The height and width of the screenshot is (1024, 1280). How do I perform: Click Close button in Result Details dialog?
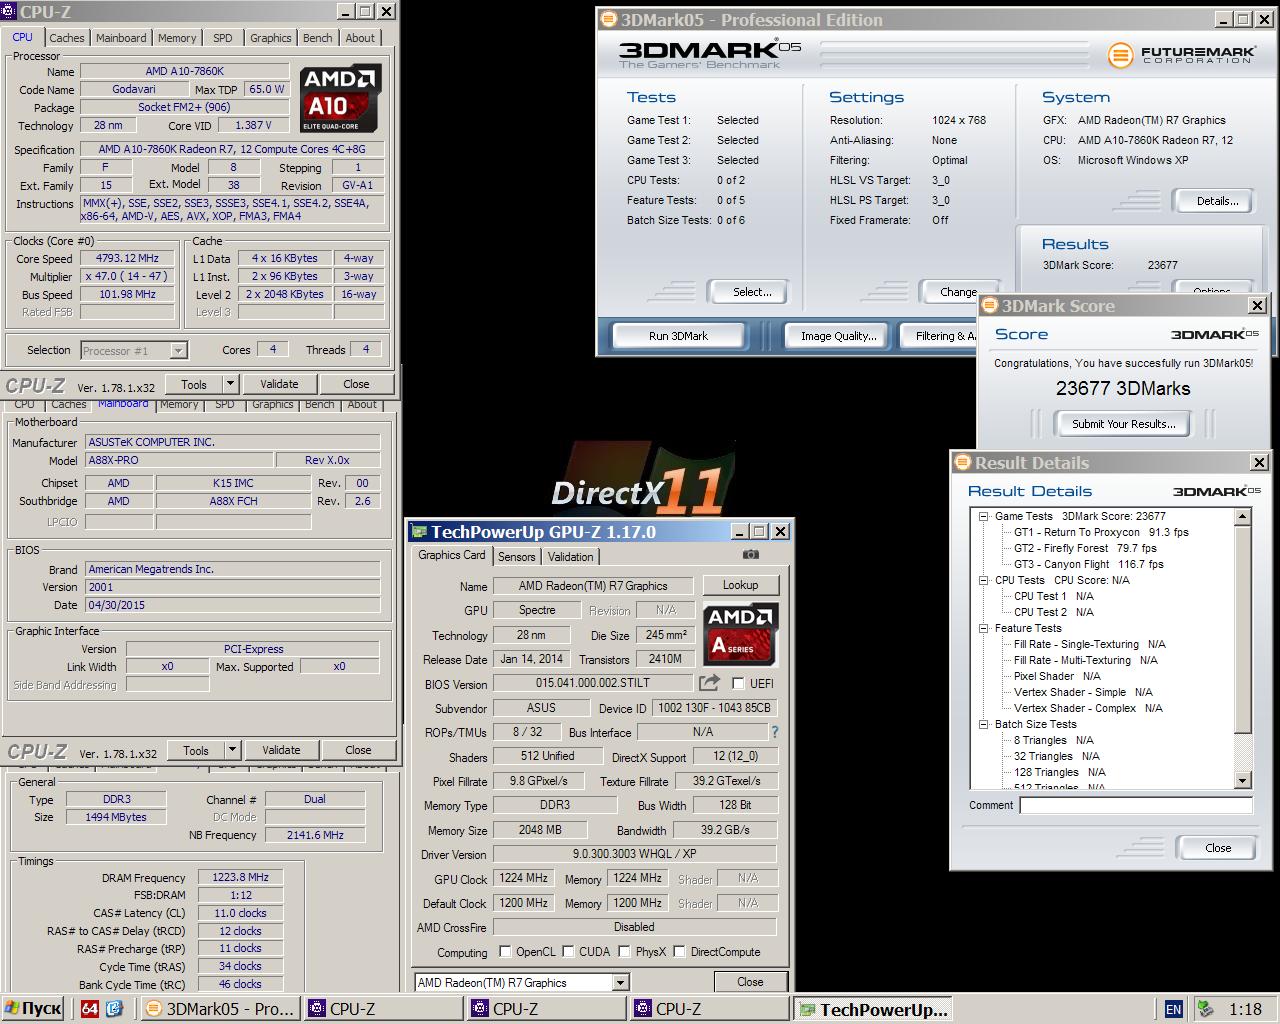pyautogui.click(x=1218, y=848)
